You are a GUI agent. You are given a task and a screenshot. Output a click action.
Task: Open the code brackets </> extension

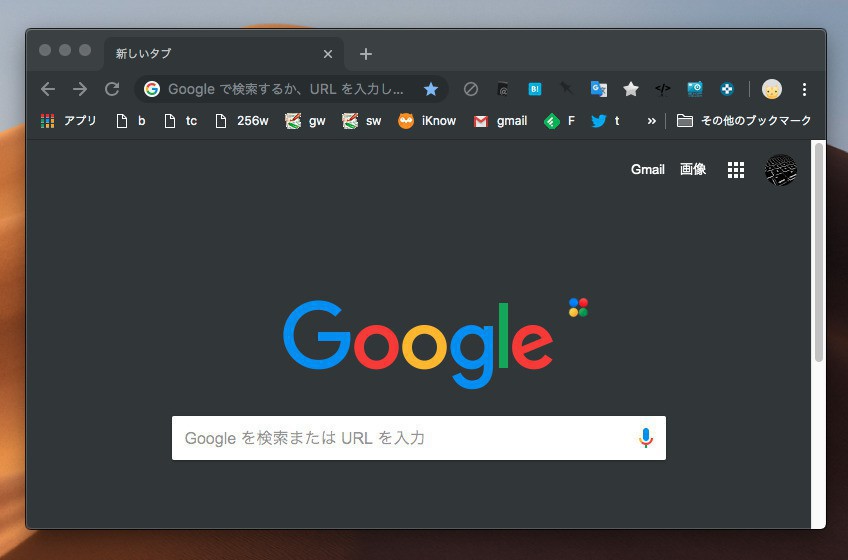pyautogui.click(x=662, y=89)
